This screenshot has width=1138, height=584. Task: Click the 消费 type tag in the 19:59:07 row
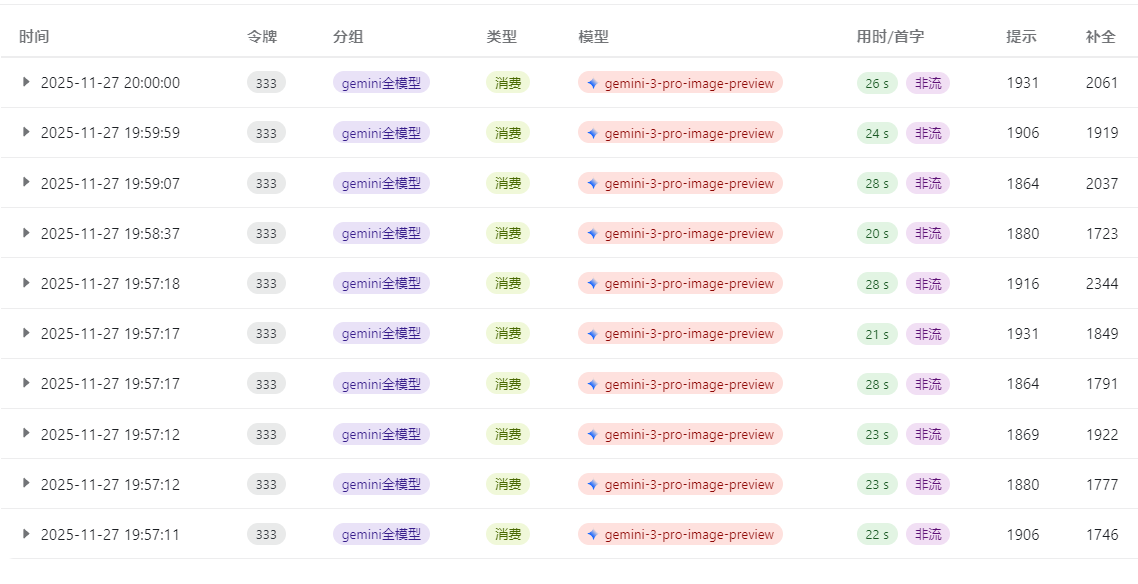(508, 183)
